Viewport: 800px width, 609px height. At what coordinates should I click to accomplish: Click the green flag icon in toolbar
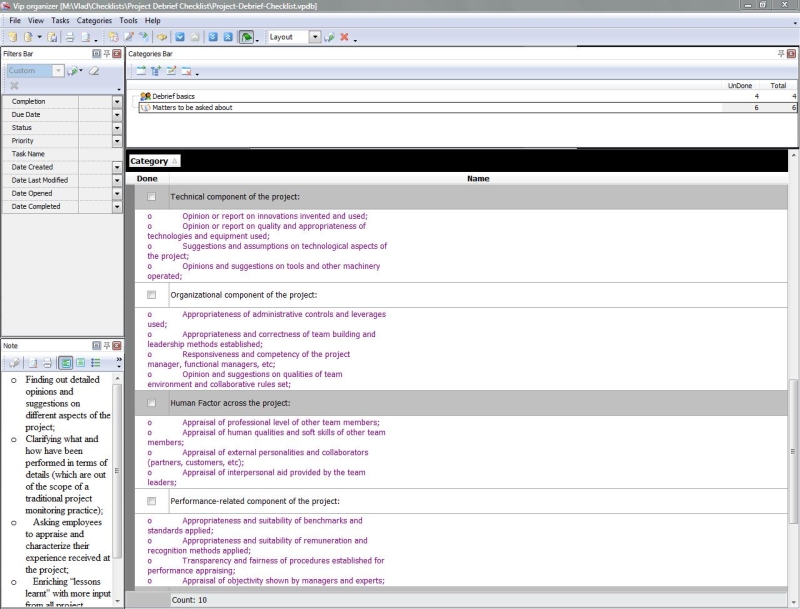click(x=246, y=37)
